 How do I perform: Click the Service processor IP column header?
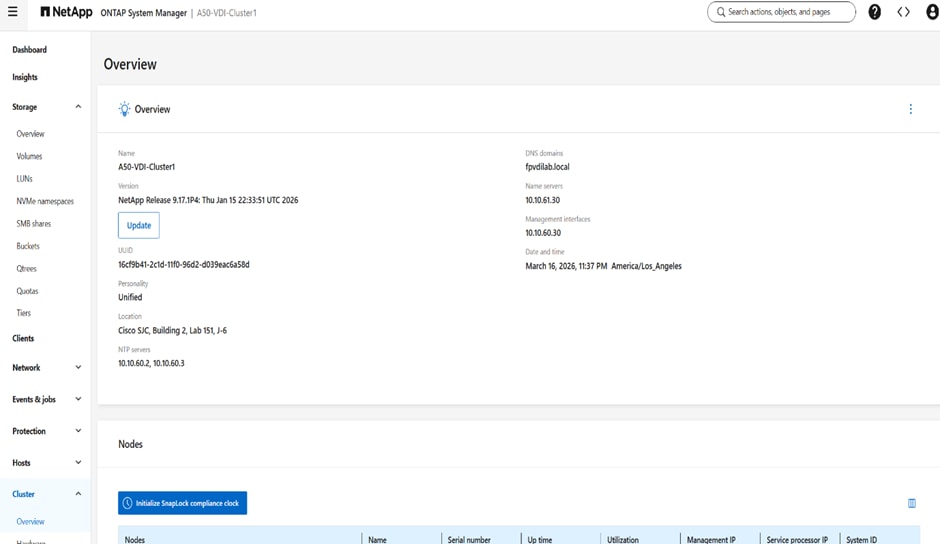click(x=797, y=540)
